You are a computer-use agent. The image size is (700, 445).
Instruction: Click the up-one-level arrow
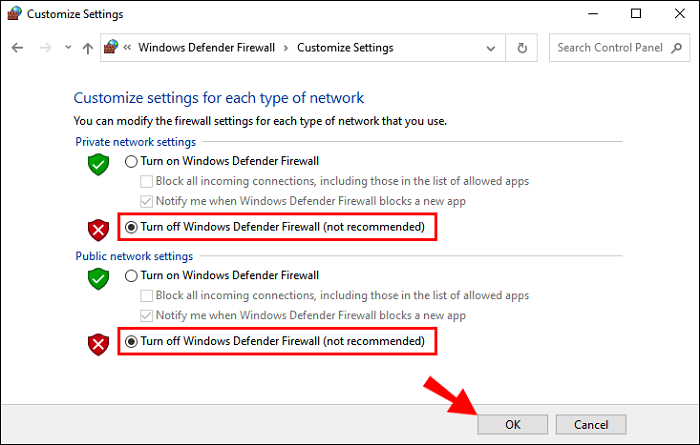pos(87,48)
